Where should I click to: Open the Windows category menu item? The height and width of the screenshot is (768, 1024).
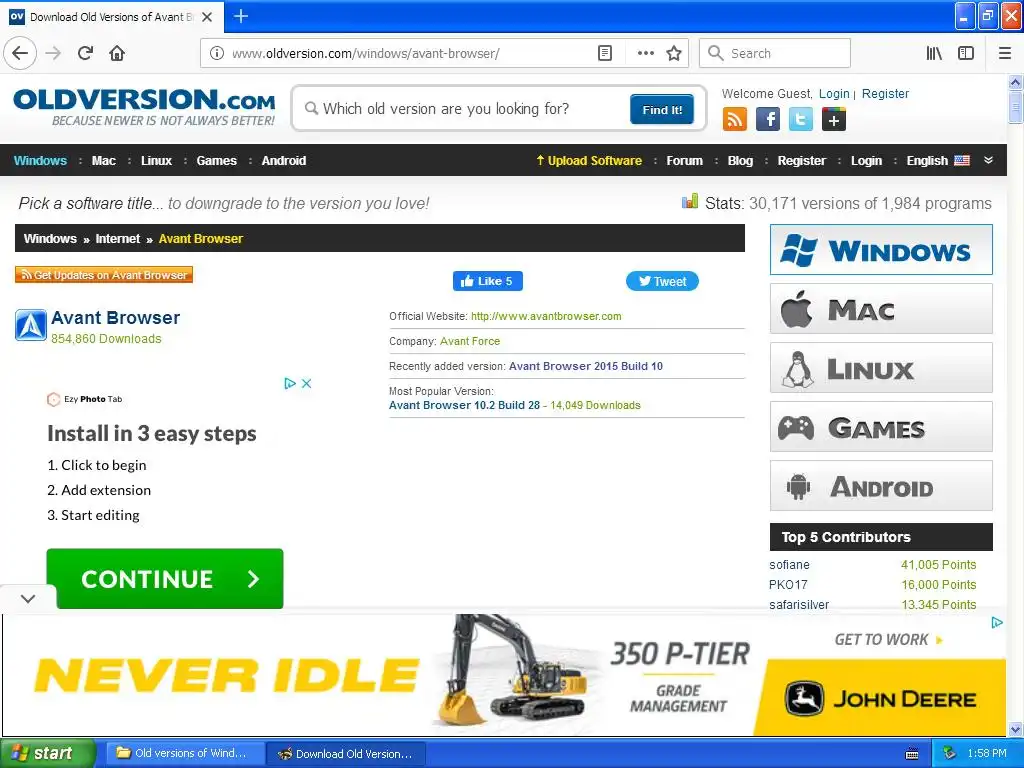(40, 161)
